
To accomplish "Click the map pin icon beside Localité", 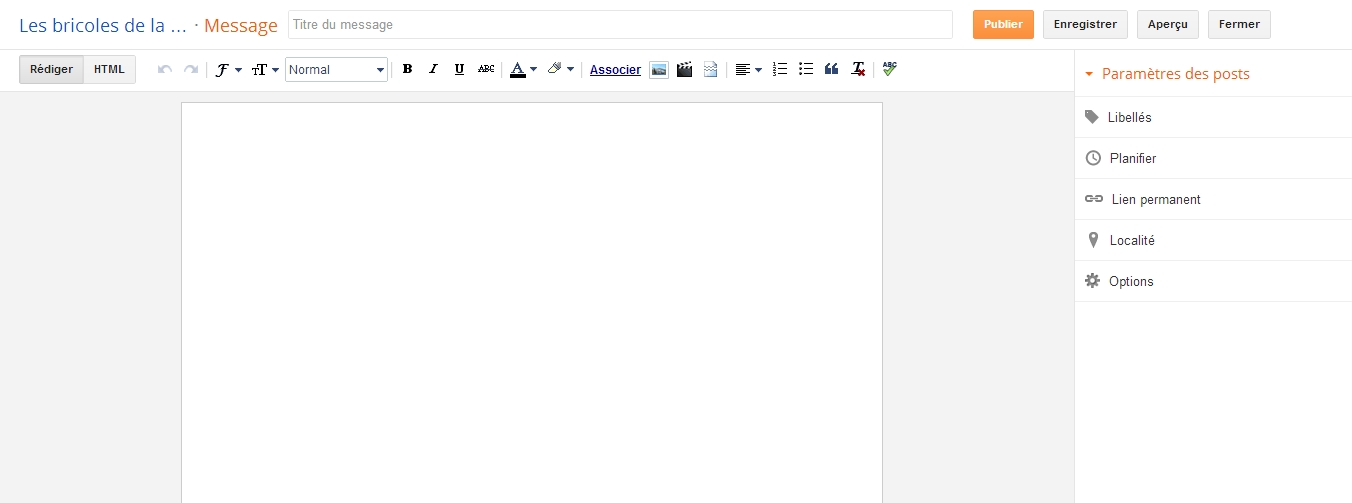I will pyautogui.click(x=1093, y=240).
